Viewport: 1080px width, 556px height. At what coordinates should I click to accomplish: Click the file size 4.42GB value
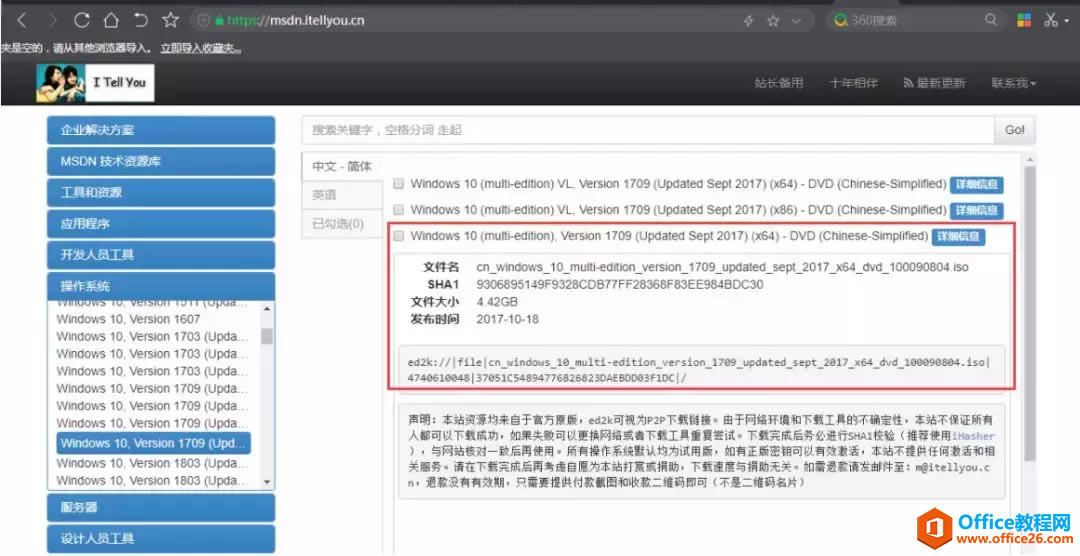coord(497,302)
